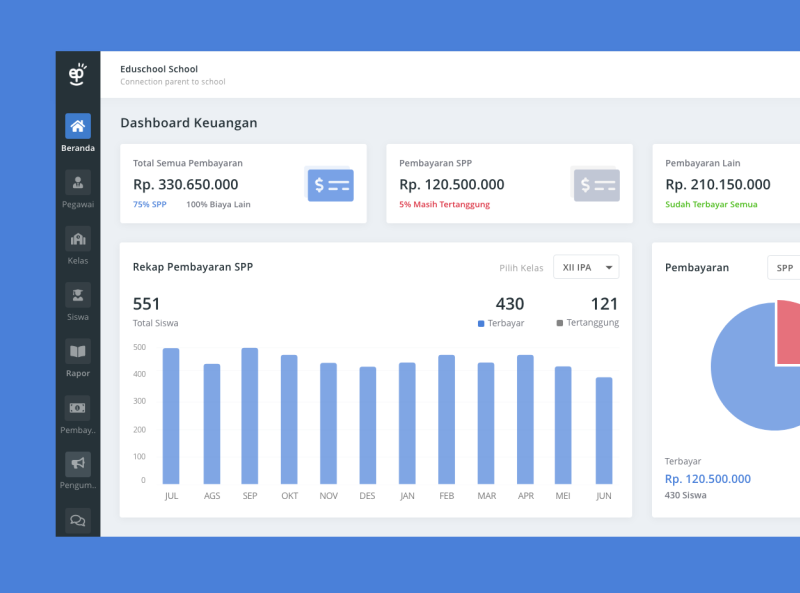The height and width of the screenshot is (593, 800).
Task: Select the Pembayaran money icon
Action: point(78,407)
